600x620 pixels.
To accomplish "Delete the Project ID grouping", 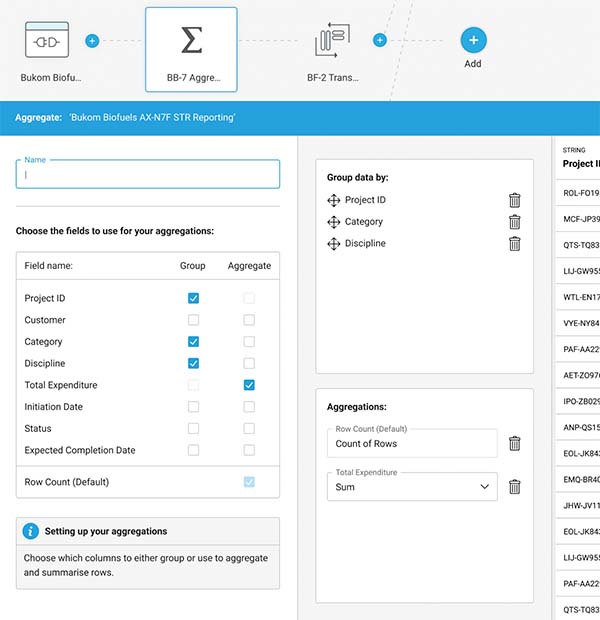I will 515,200.
